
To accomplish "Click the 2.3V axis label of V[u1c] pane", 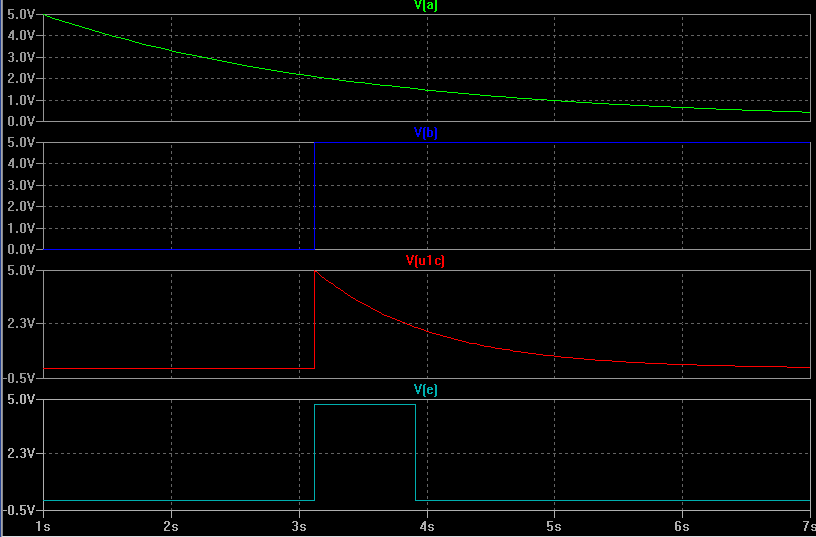I will pos(21,324).
